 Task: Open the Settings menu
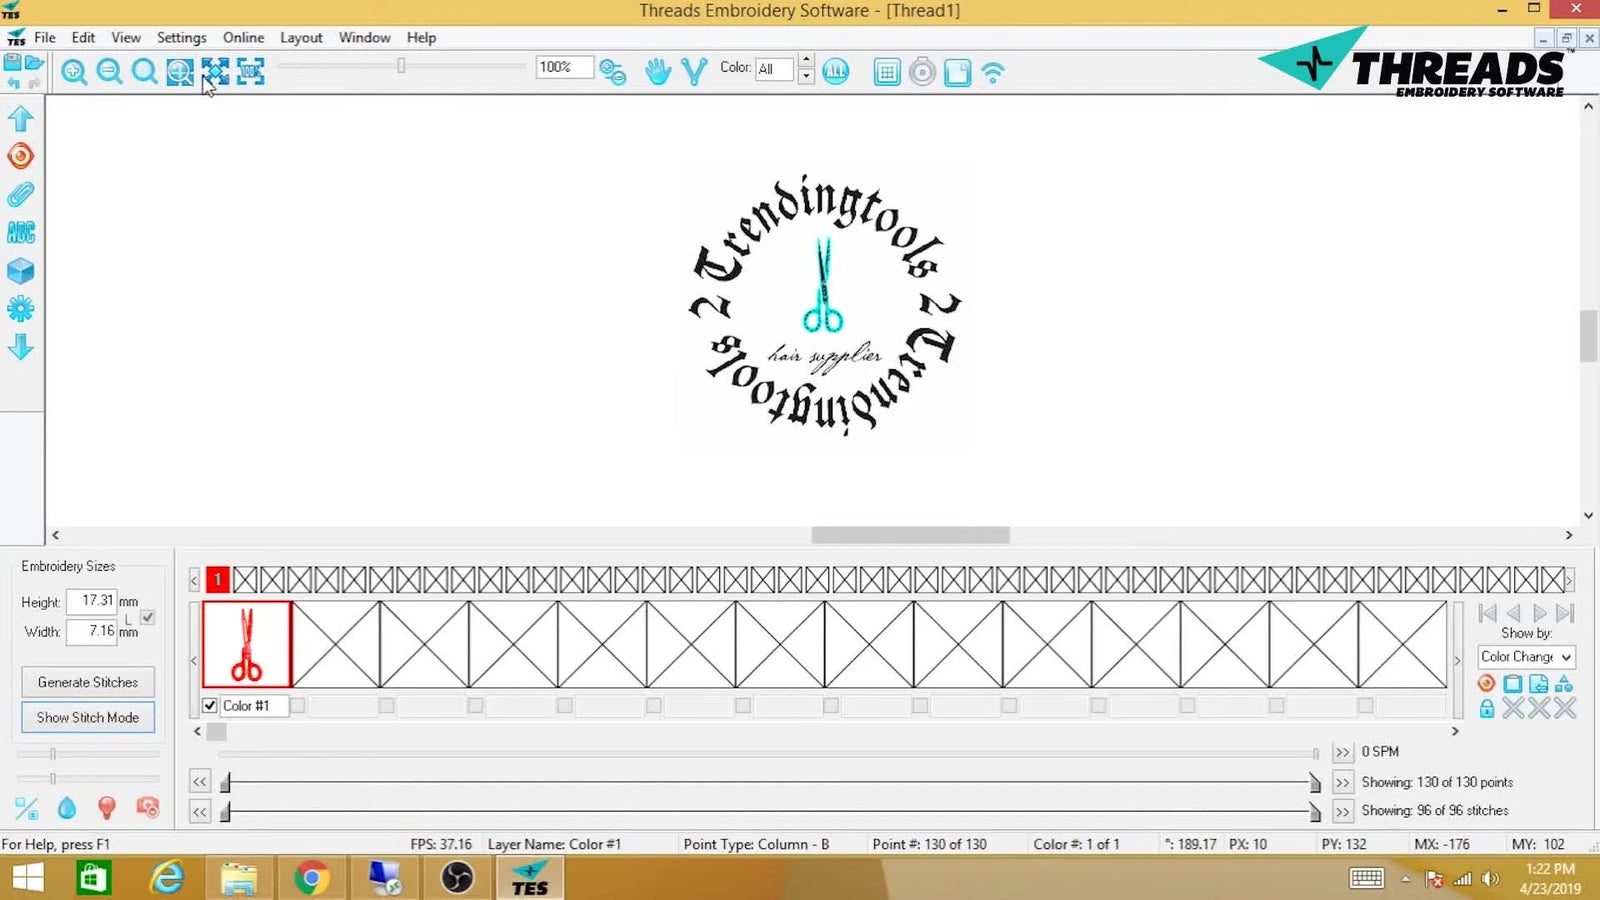[181, 37]
